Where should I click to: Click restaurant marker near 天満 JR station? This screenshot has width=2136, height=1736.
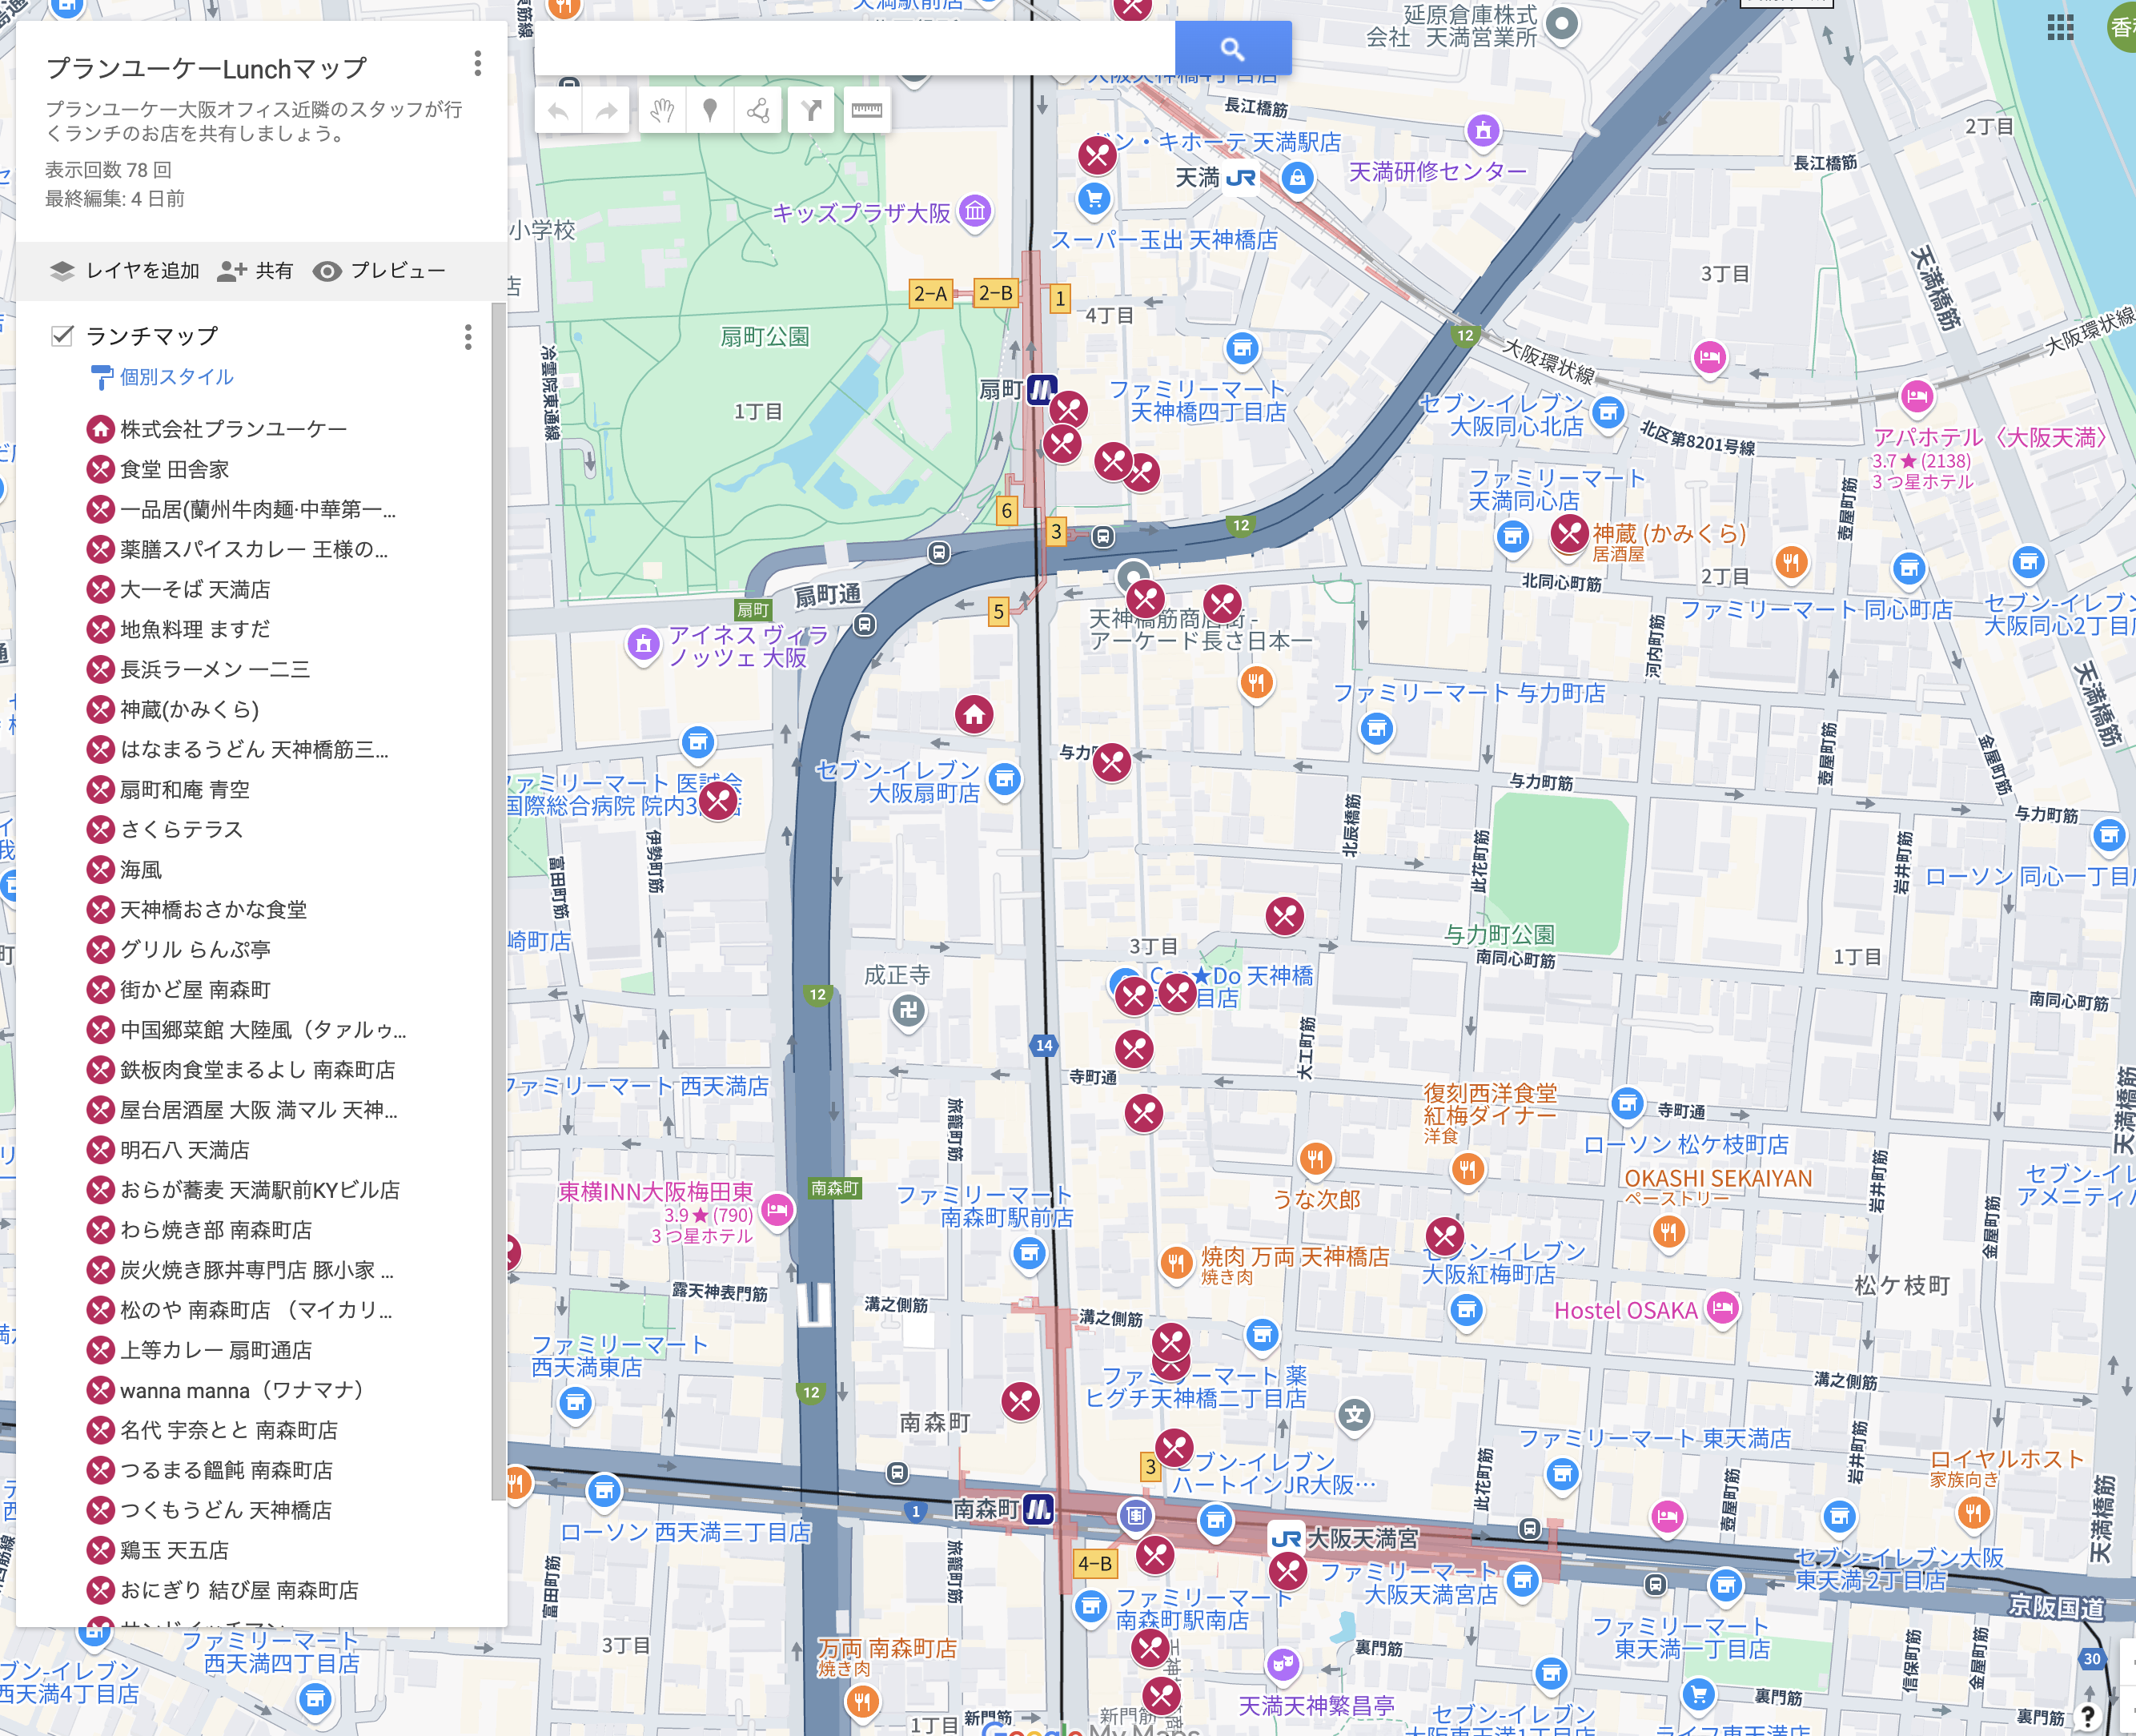[x=1097, y=156]
